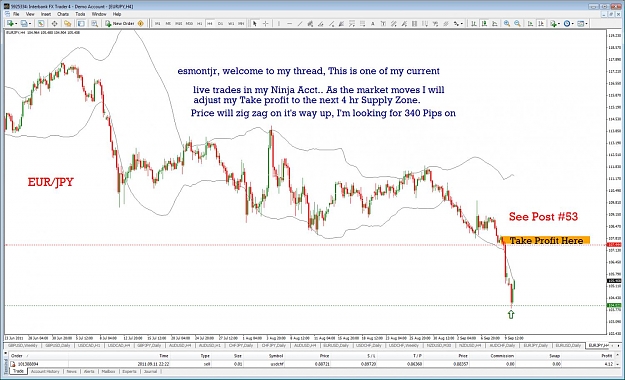Toggle chart auto scroll
This screenshot has width=625, height=380.
(x=530, y=24)
